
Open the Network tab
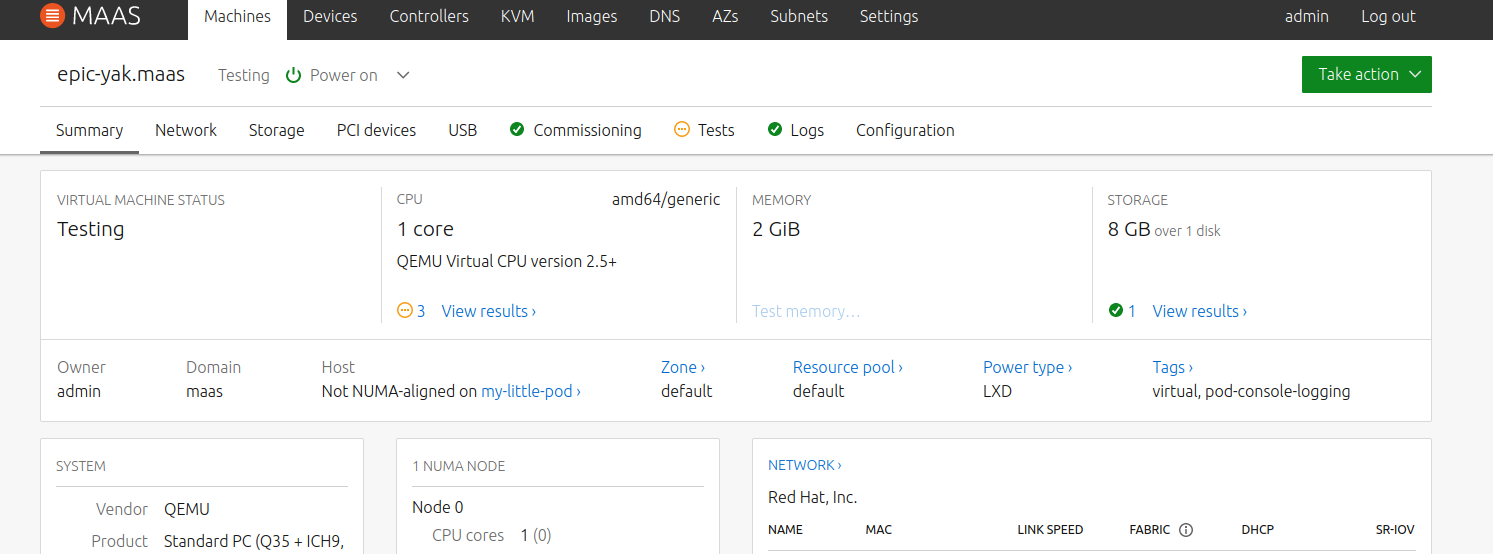click(x=186, y=130)
